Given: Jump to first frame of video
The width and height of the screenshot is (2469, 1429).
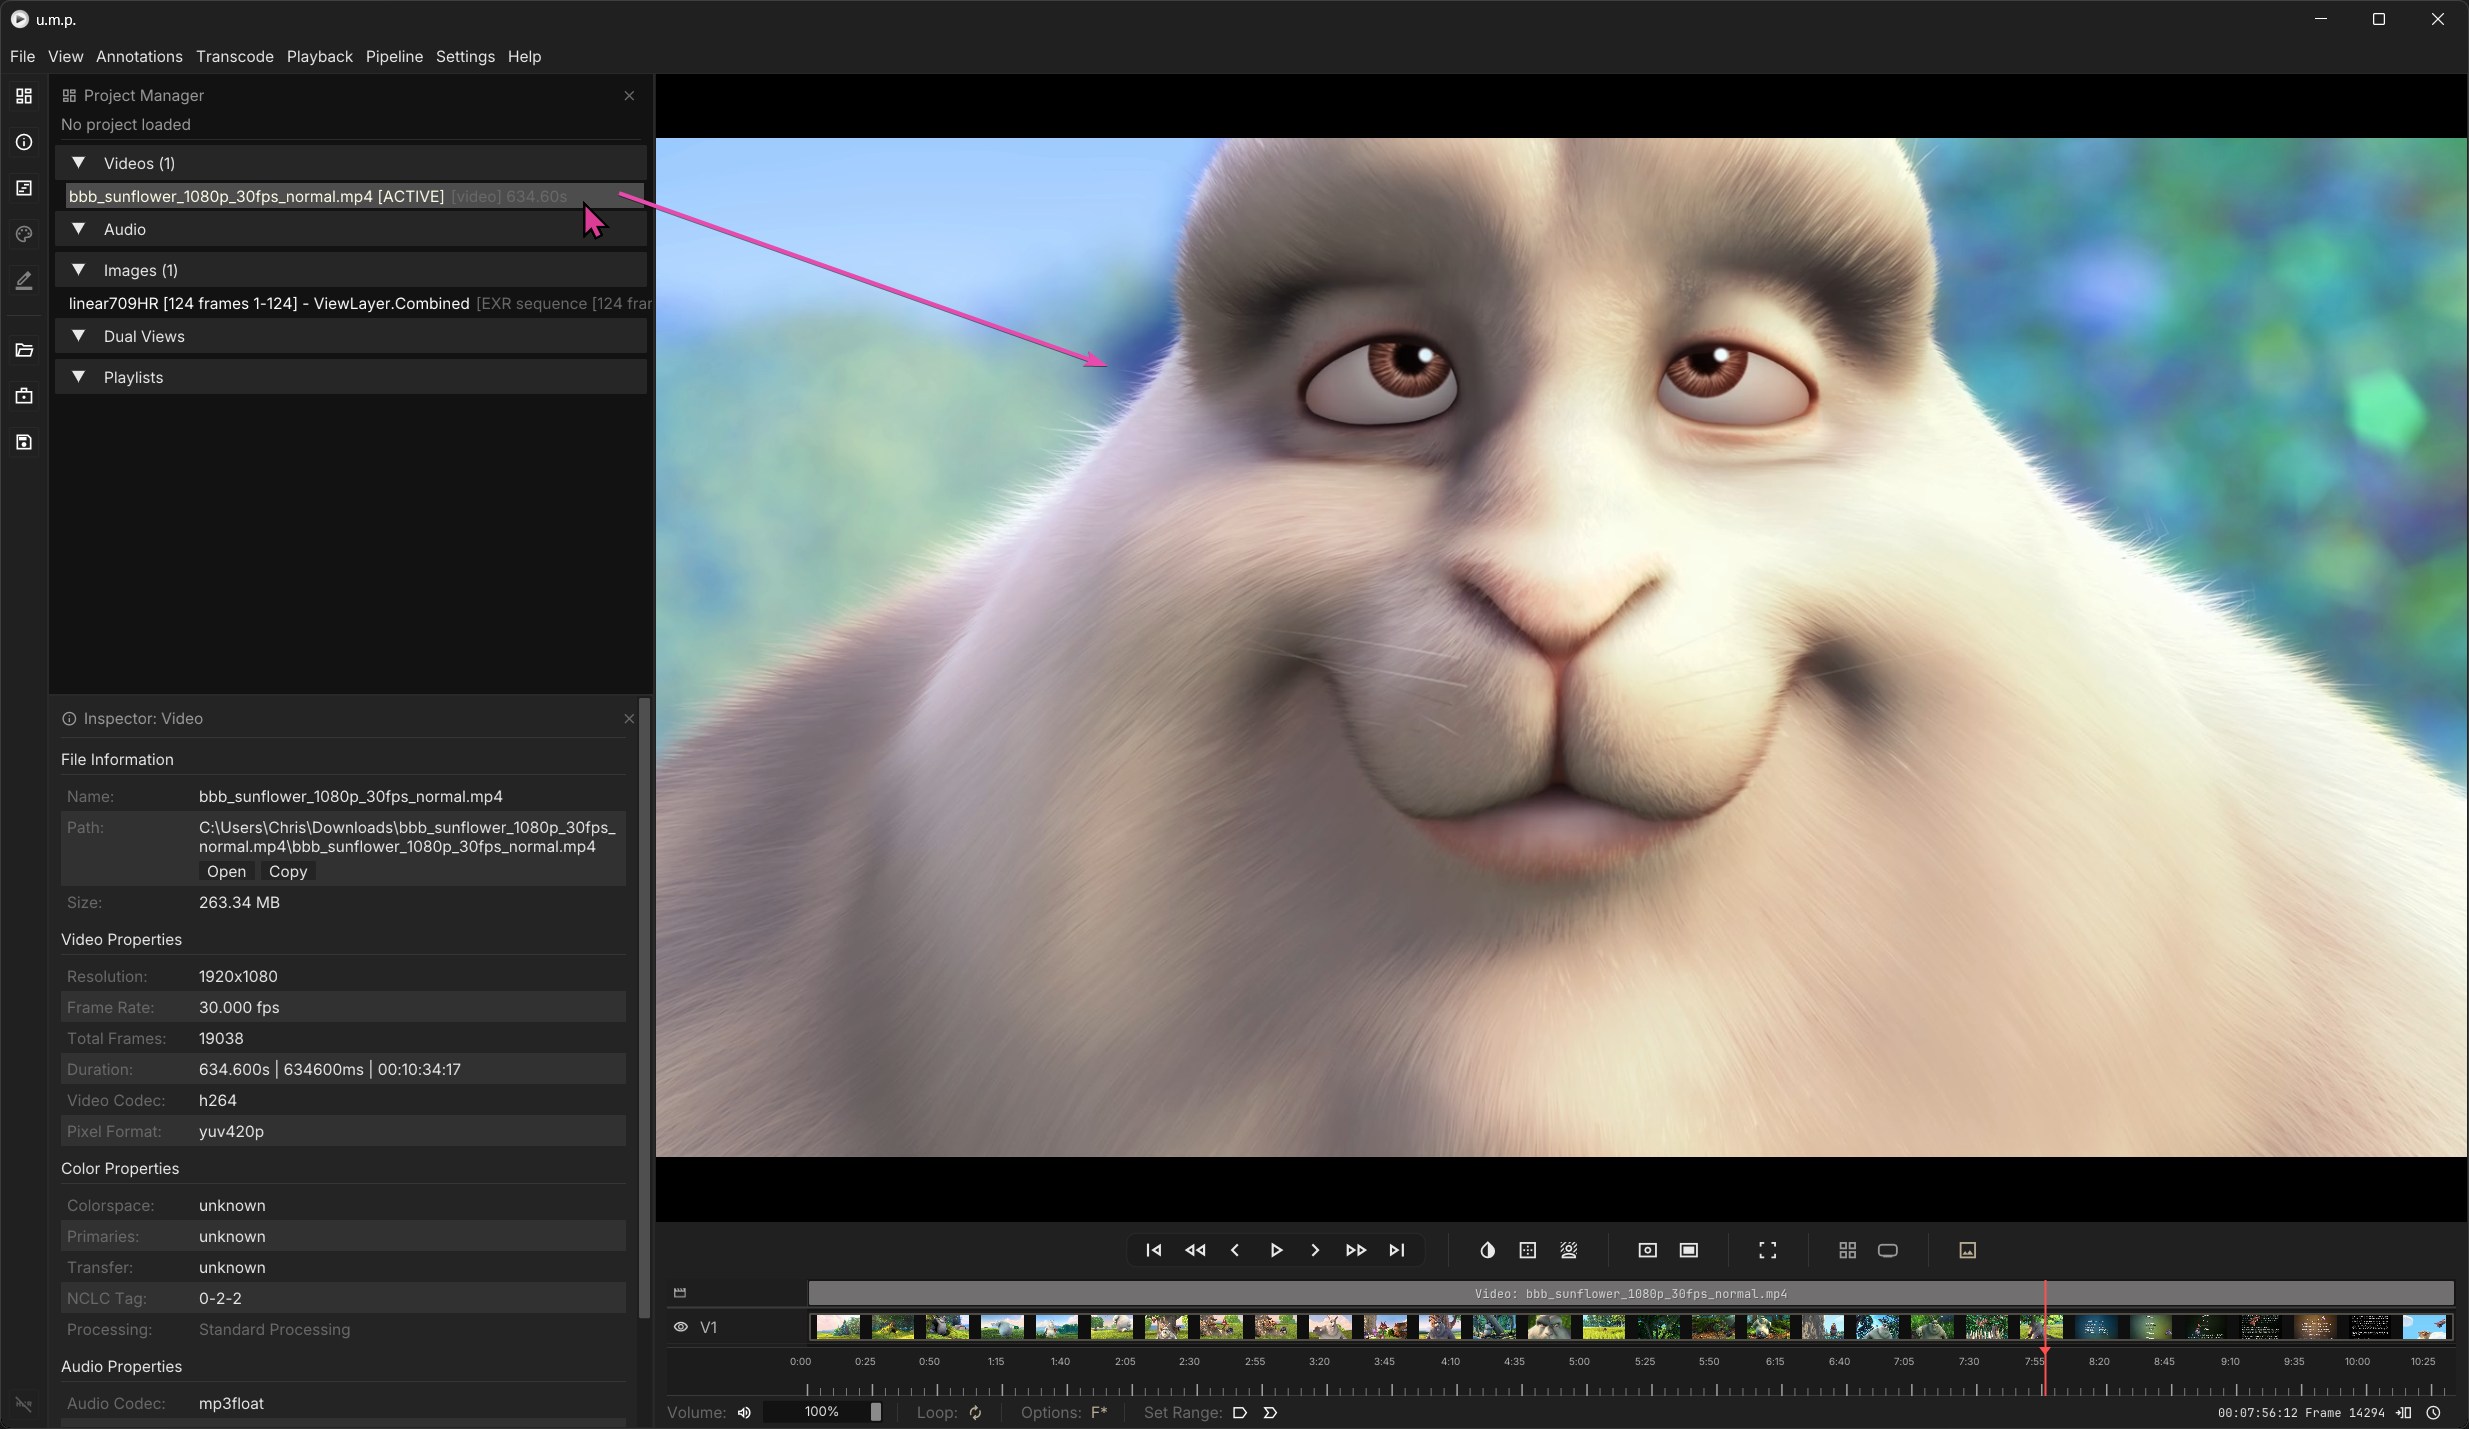Looking at the screenshot, I should point(1153,1250).
